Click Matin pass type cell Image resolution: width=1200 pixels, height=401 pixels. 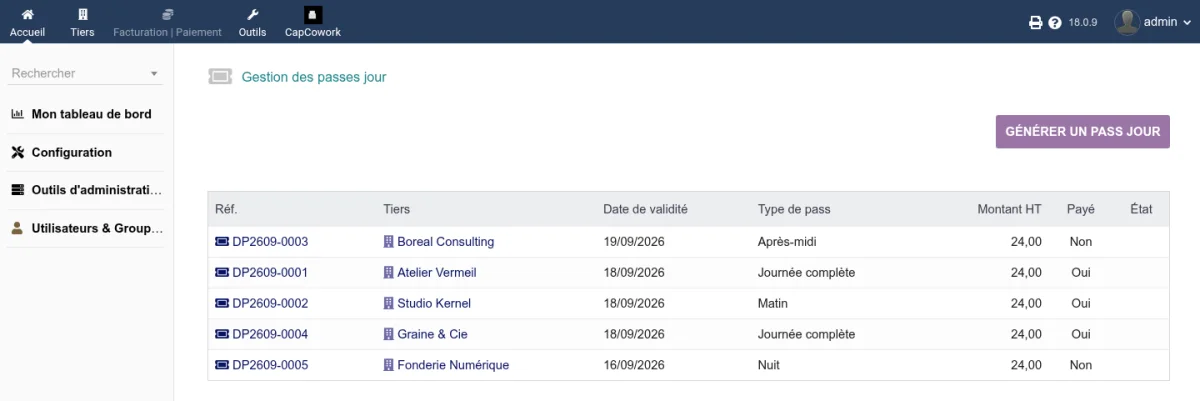coord(773,303)
